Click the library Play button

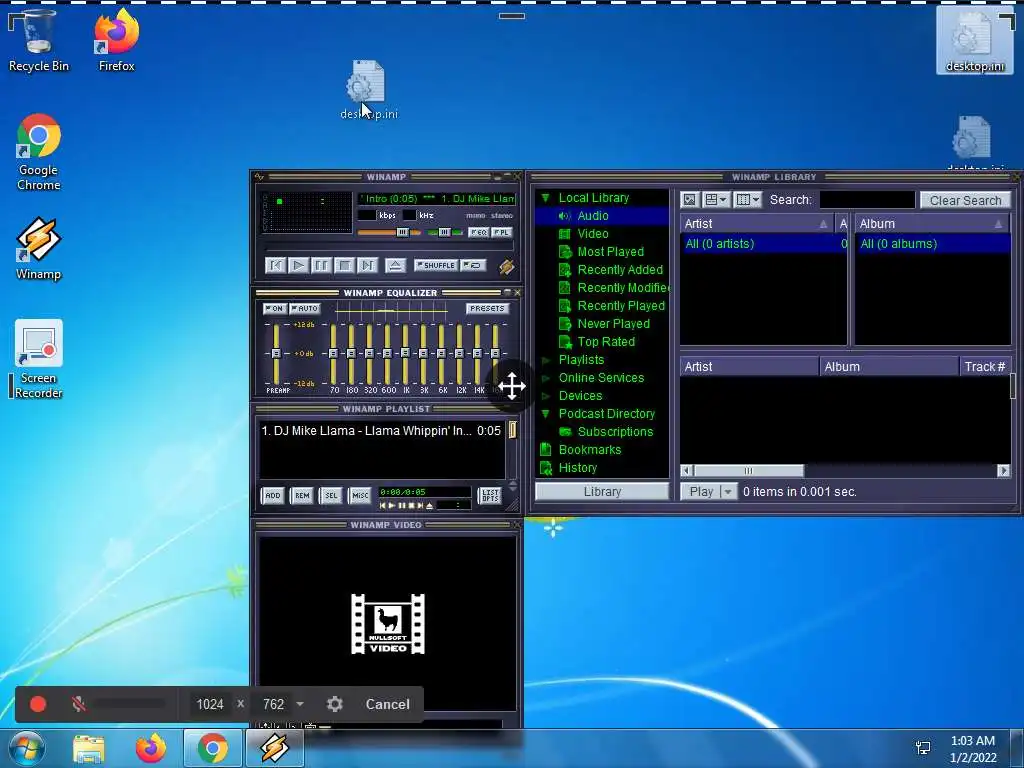[701, 492]
